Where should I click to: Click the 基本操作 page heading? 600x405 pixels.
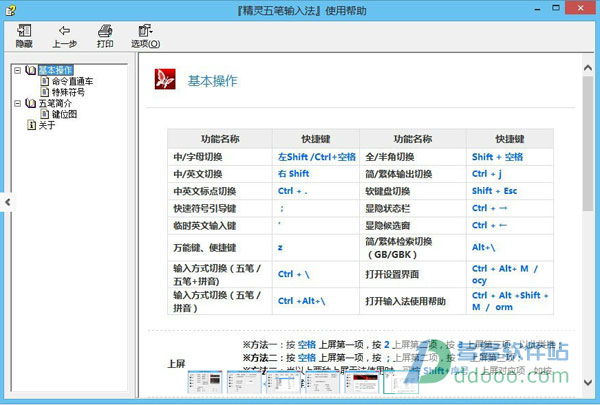pyautogui.click(x=212, y=81)
